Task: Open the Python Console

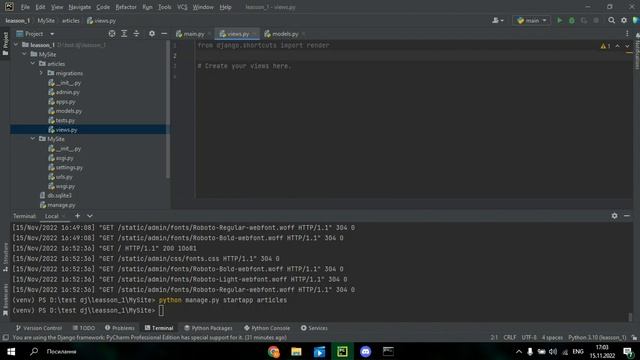Action: pyautogui.click(x=267, y=328)
